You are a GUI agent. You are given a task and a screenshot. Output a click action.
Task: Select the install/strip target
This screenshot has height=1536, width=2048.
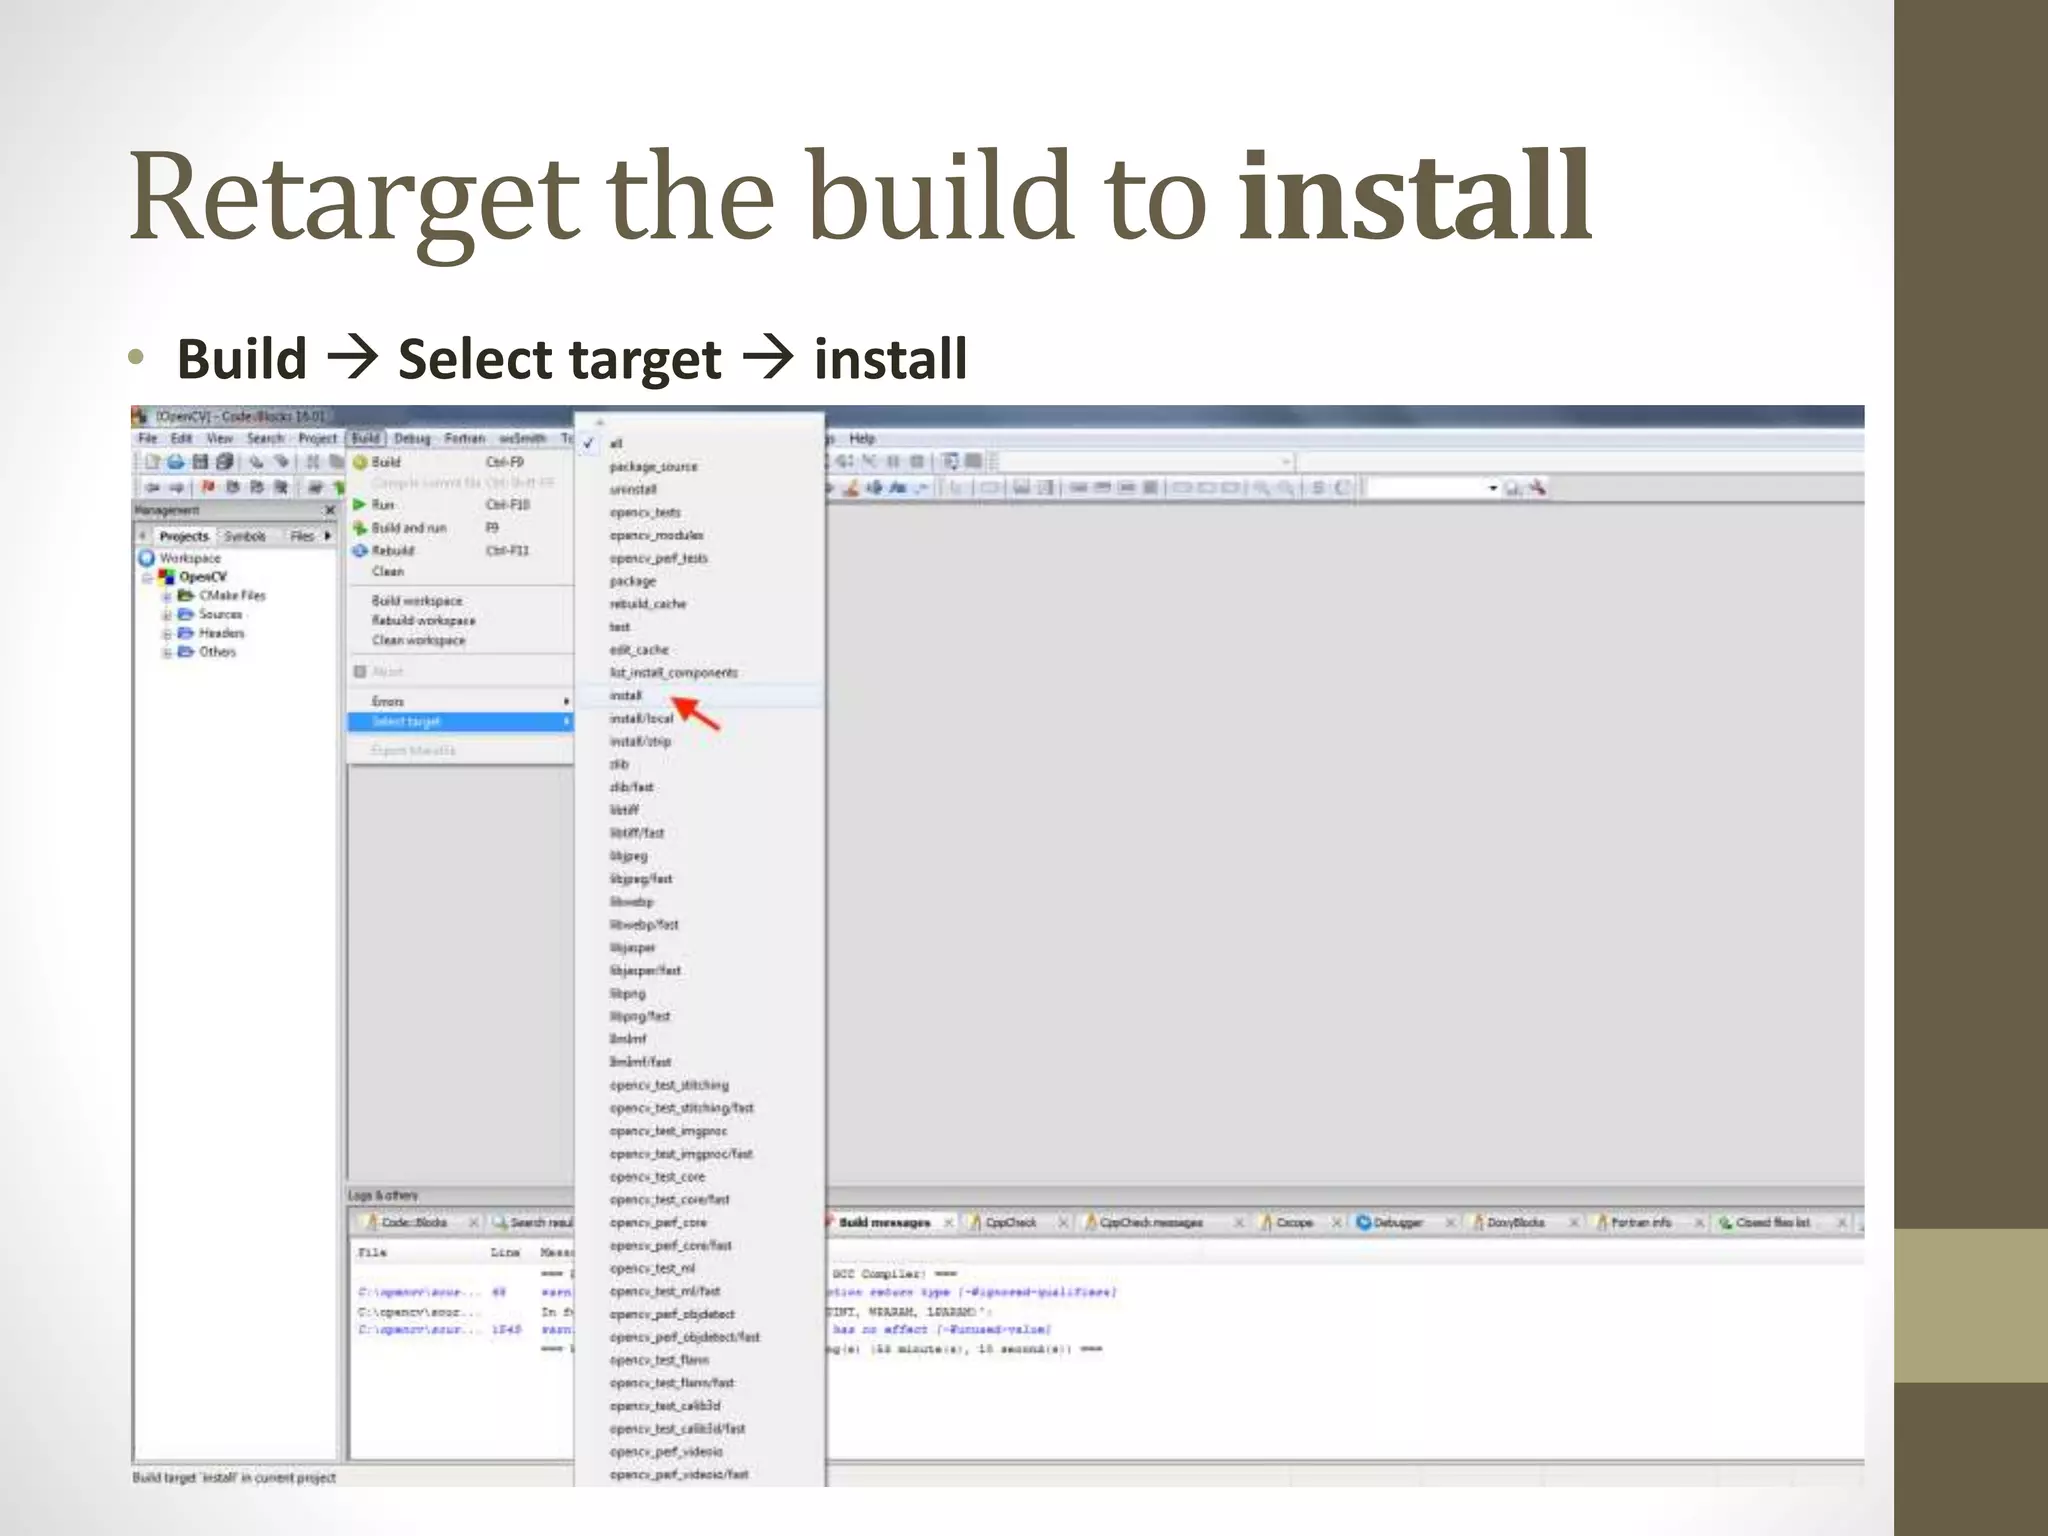(x=700, y=742)
